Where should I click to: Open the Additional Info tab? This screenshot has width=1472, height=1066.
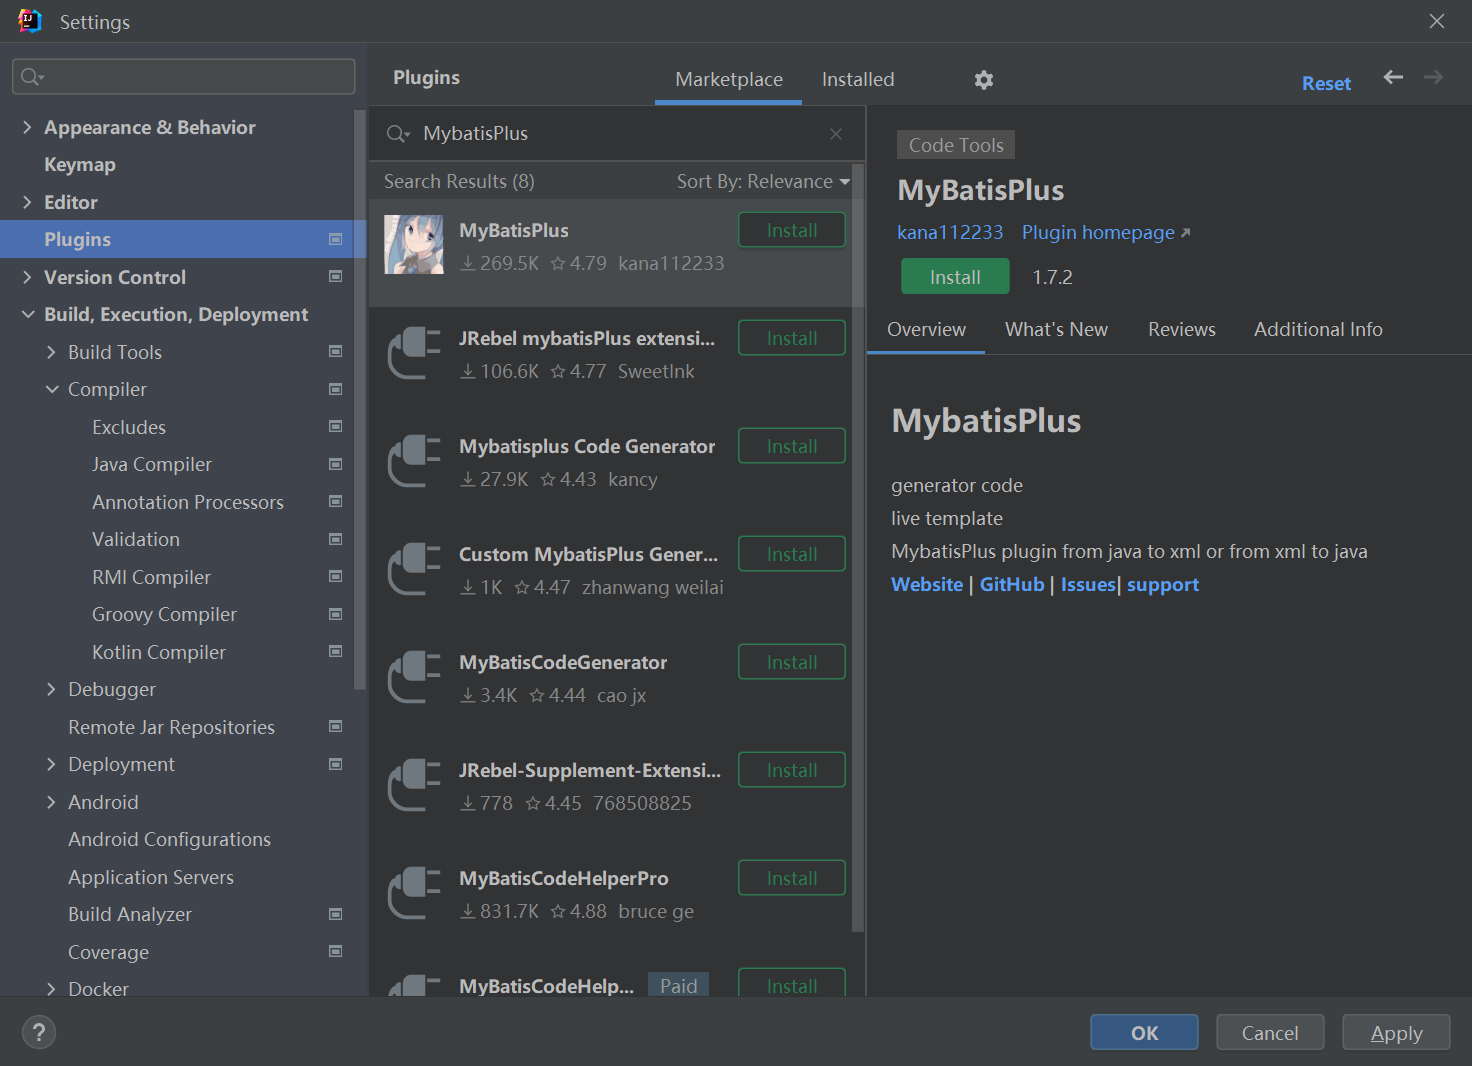click(1318, 329)
